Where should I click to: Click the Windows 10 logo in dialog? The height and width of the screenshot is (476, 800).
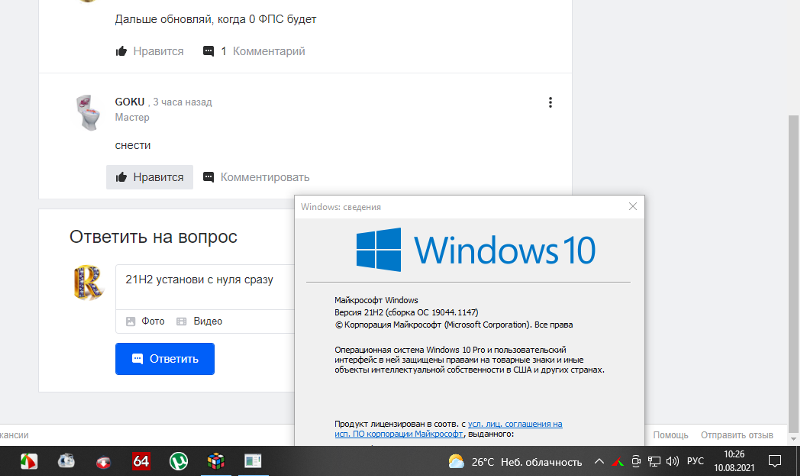tap(476, 249)
